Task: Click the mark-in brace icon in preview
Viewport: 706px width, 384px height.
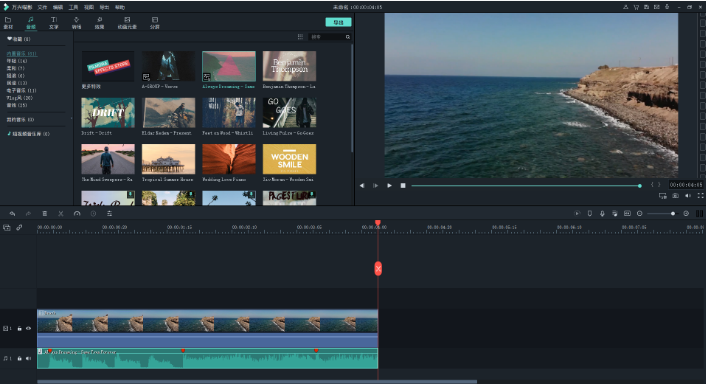Action: pyautogui.click(x=652, y=185)
